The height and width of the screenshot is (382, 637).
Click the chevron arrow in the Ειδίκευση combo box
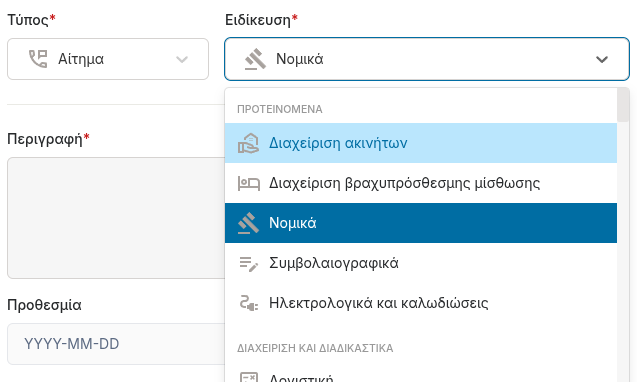[602, 59]
